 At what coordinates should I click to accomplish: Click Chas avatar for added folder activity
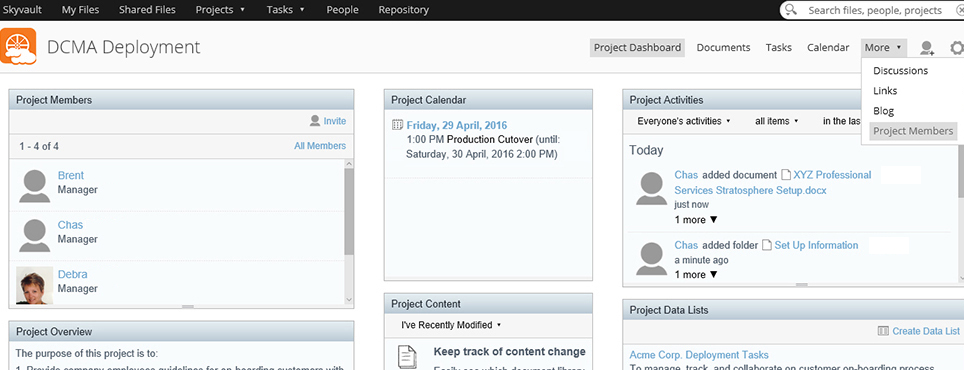651,259
